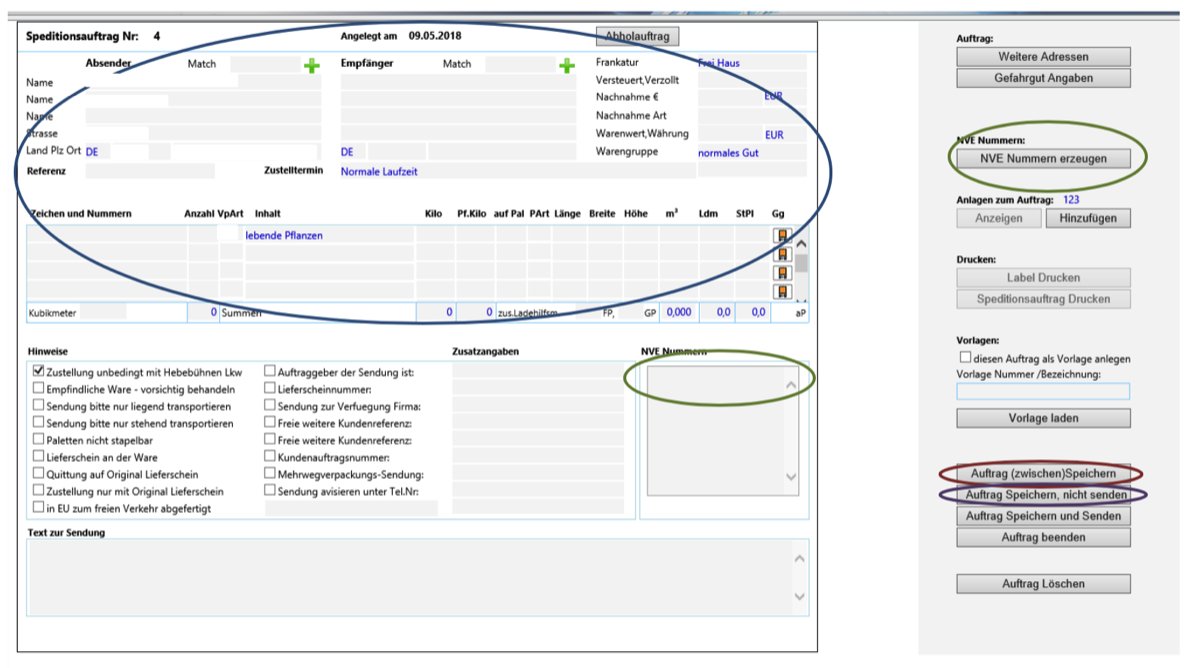Click the Abholauftrag button
1198x668 pixels.
click(x=637, y=36)
